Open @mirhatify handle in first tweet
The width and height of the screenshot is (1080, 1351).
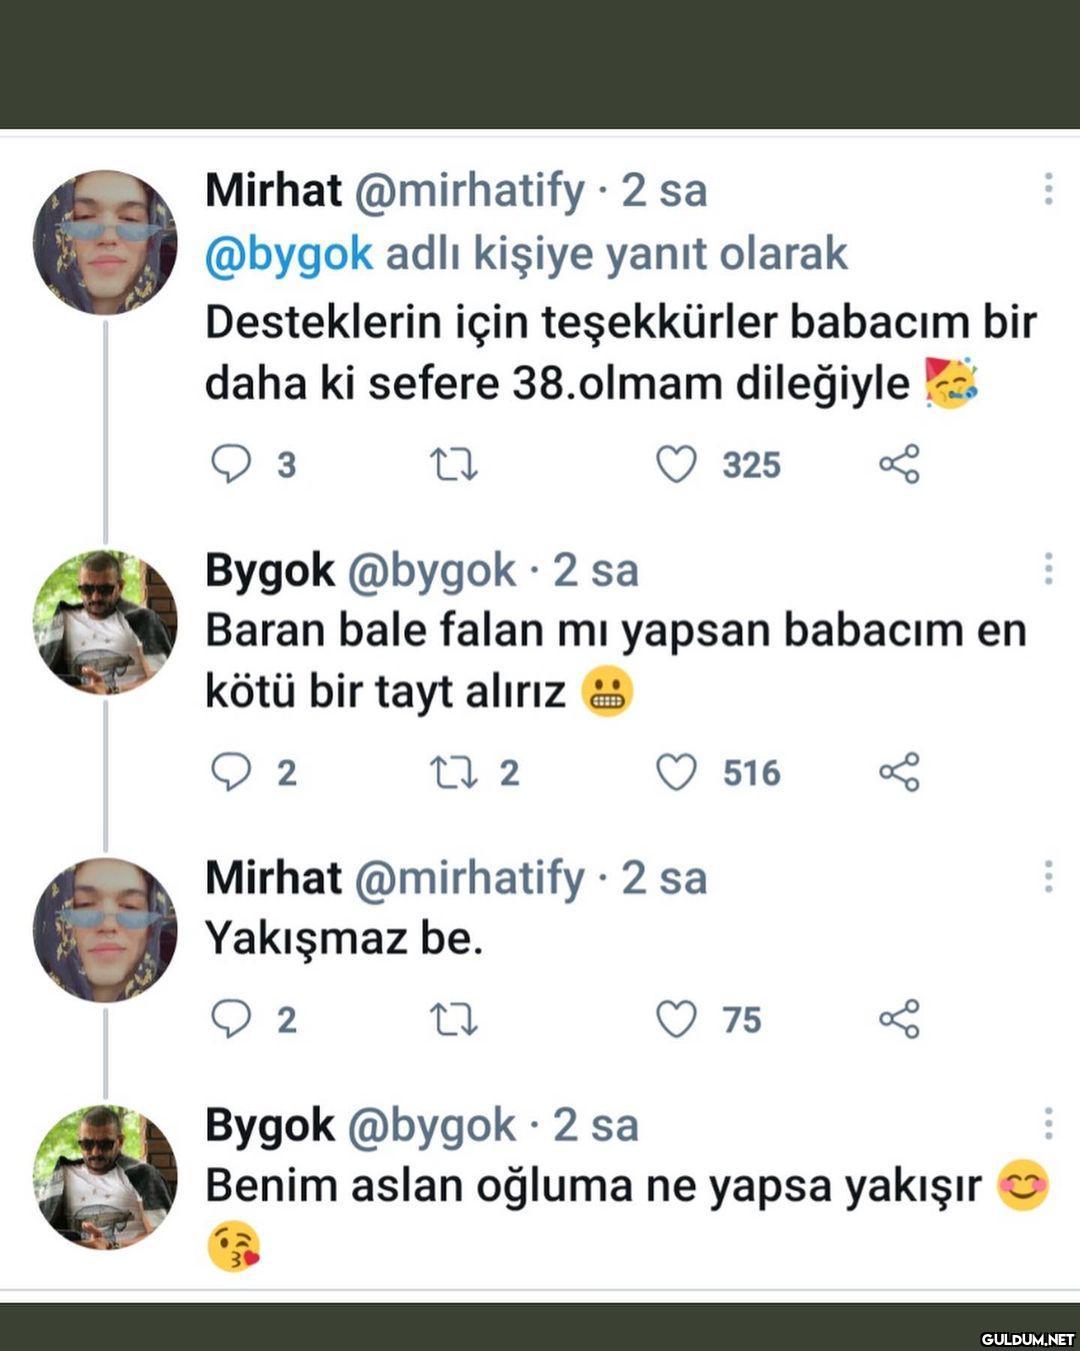tap(469, 190)
